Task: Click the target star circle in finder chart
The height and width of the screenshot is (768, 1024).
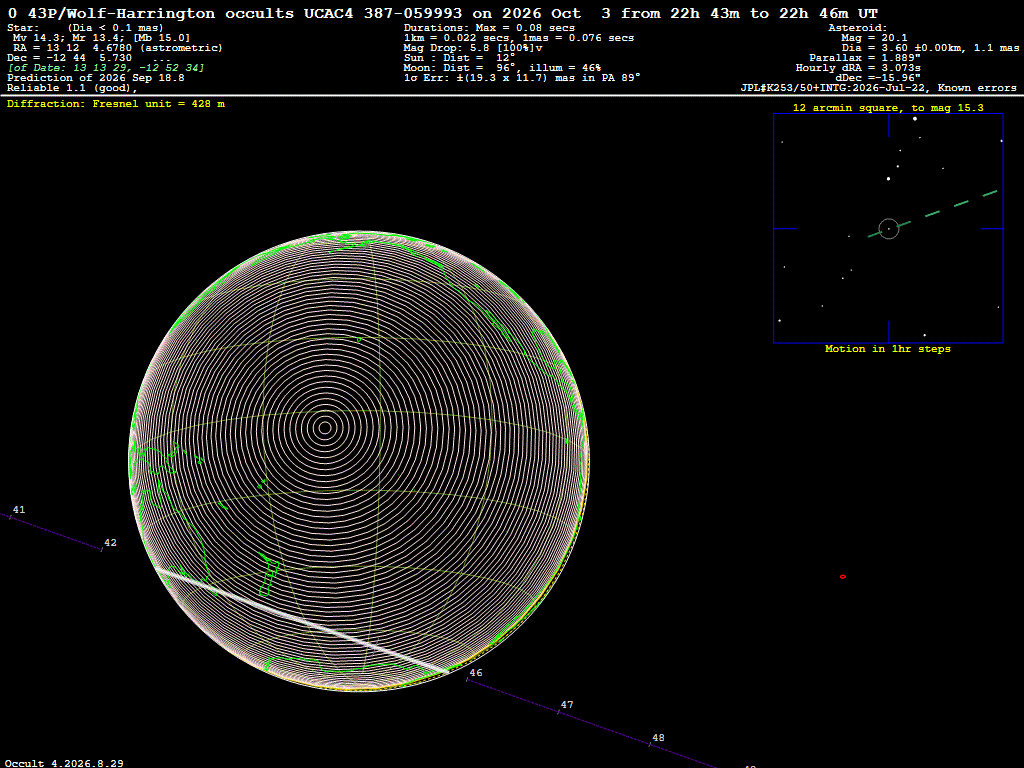Action: click(889, 229)
